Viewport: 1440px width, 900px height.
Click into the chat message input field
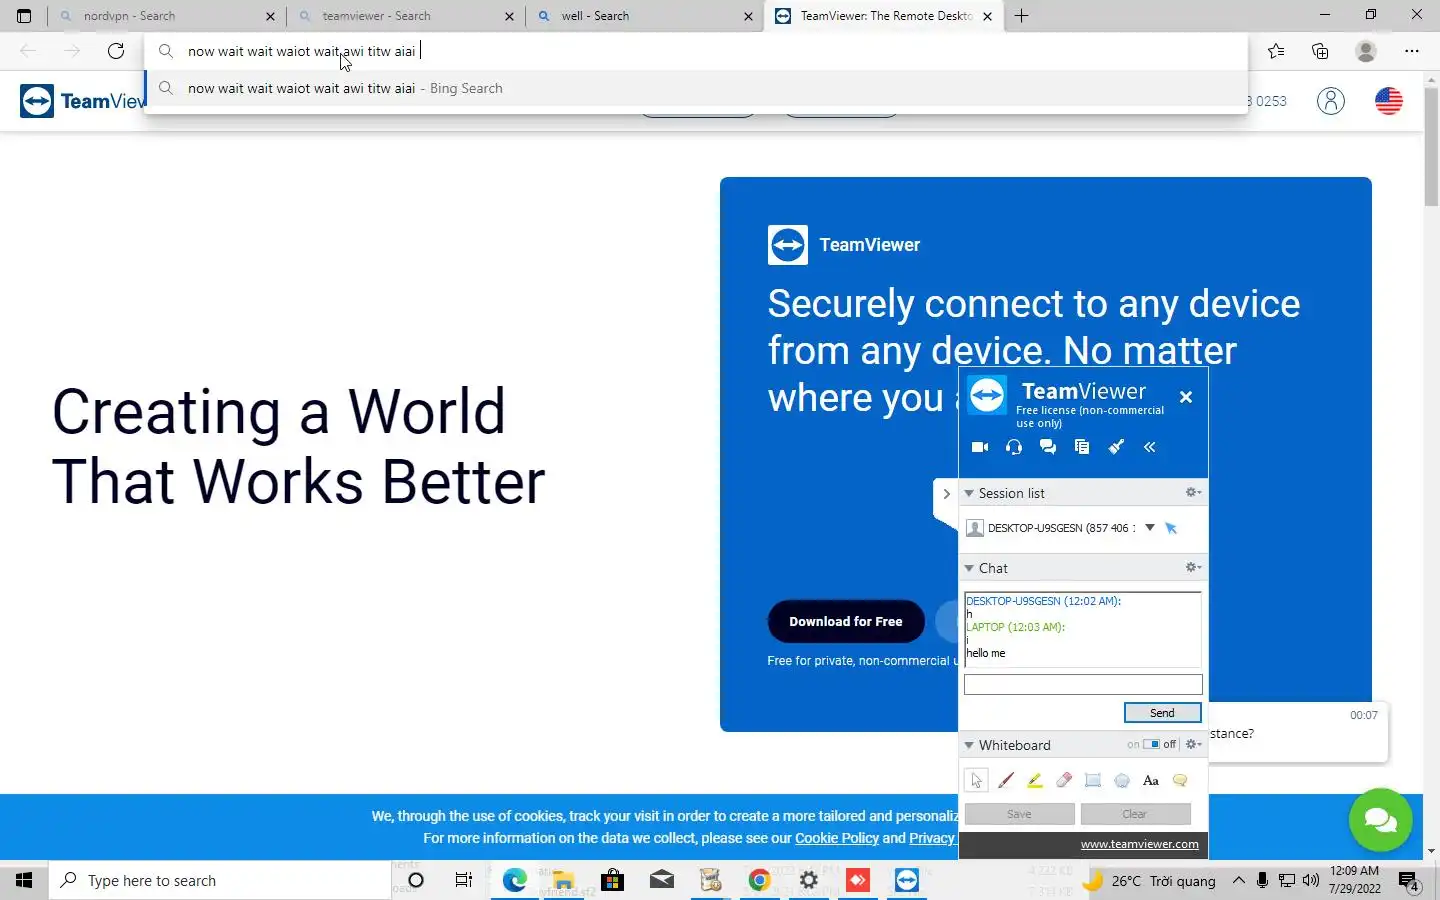point(1083,684)
